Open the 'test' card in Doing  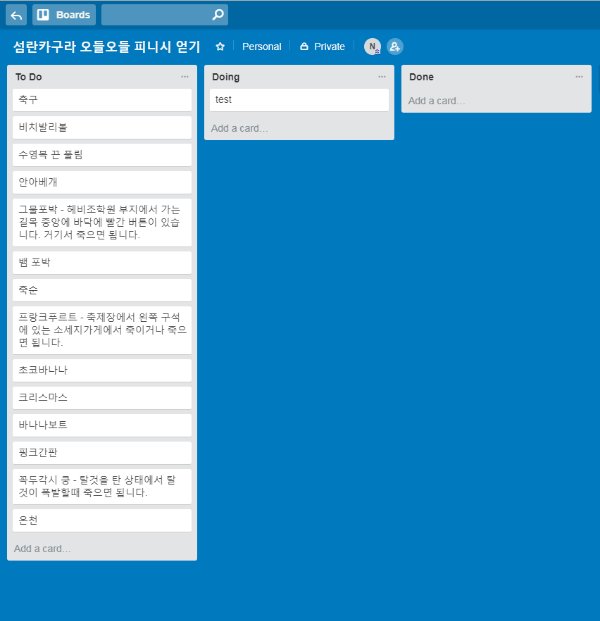[x=297, y=100]
